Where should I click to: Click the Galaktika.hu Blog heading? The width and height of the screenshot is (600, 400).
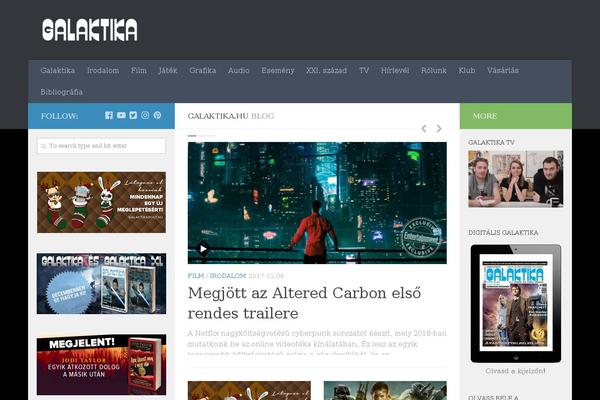231,116
